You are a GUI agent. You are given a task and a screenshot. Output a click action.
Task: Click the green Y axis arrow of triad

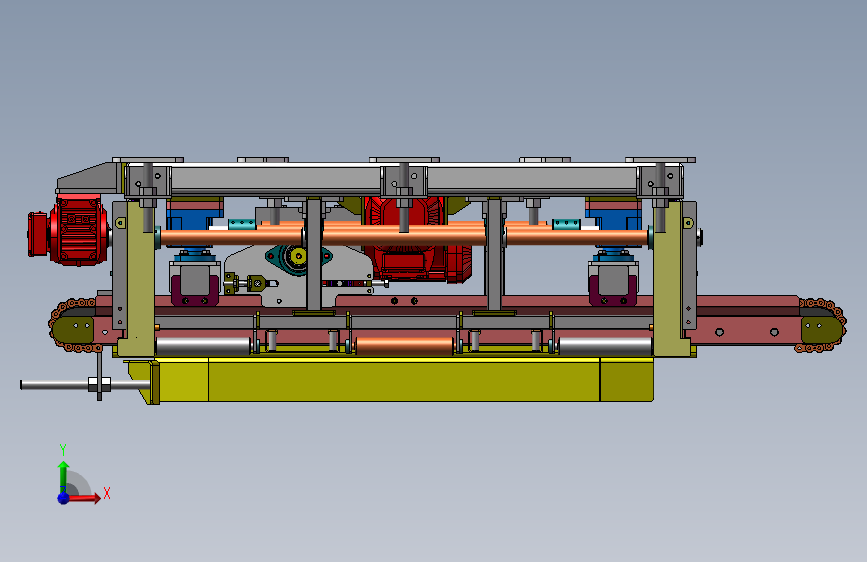point(64,476)
